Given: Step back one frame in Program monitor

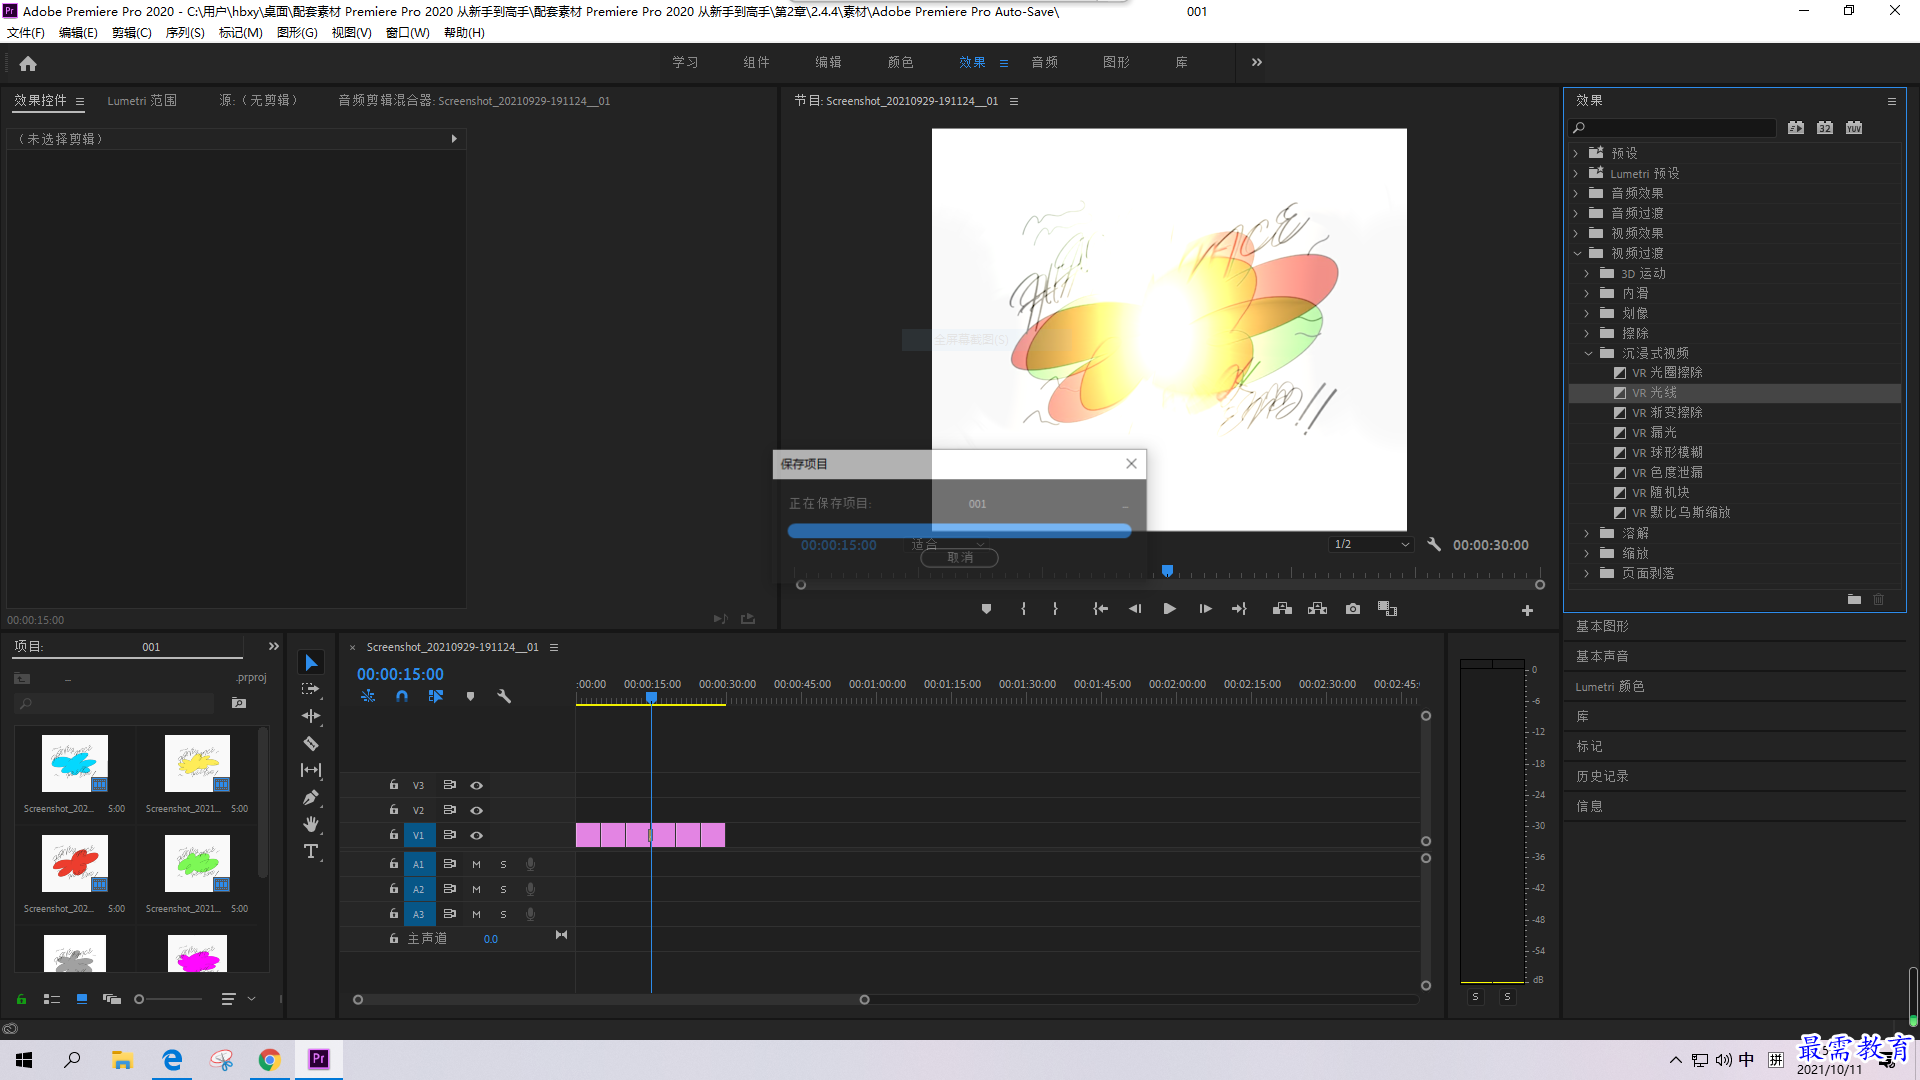Looking at the screenshot, I should tap(1135, 609).
